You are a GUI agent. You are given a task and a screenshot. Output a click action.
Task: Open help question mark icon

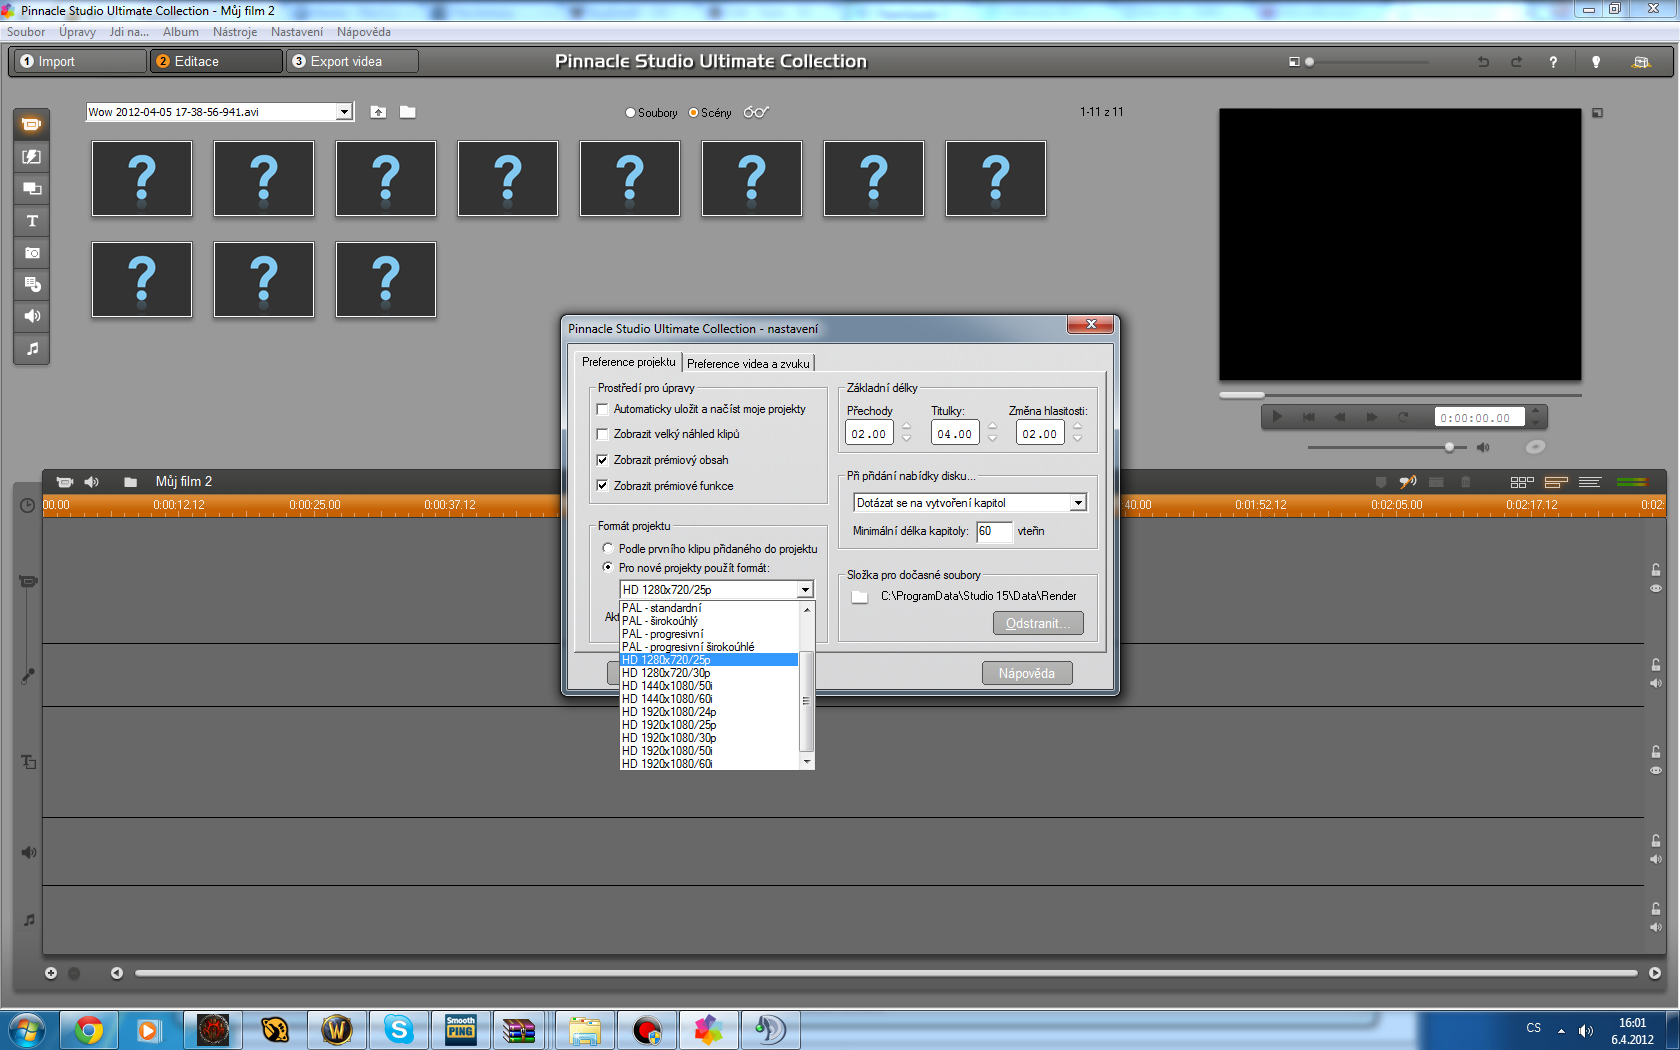tap(1553, 62)
